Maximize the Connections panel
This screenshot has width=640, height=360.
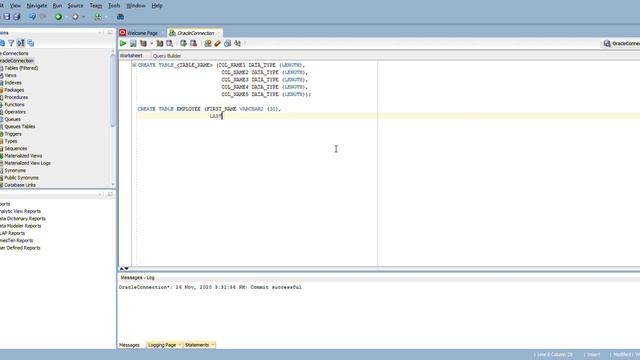(x=110, y=32)
